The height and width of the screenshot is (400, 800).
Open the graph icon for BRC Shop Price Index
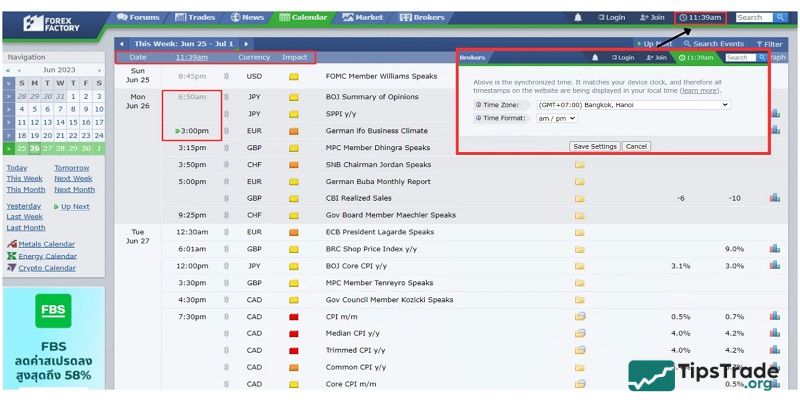tap(775, 249)
